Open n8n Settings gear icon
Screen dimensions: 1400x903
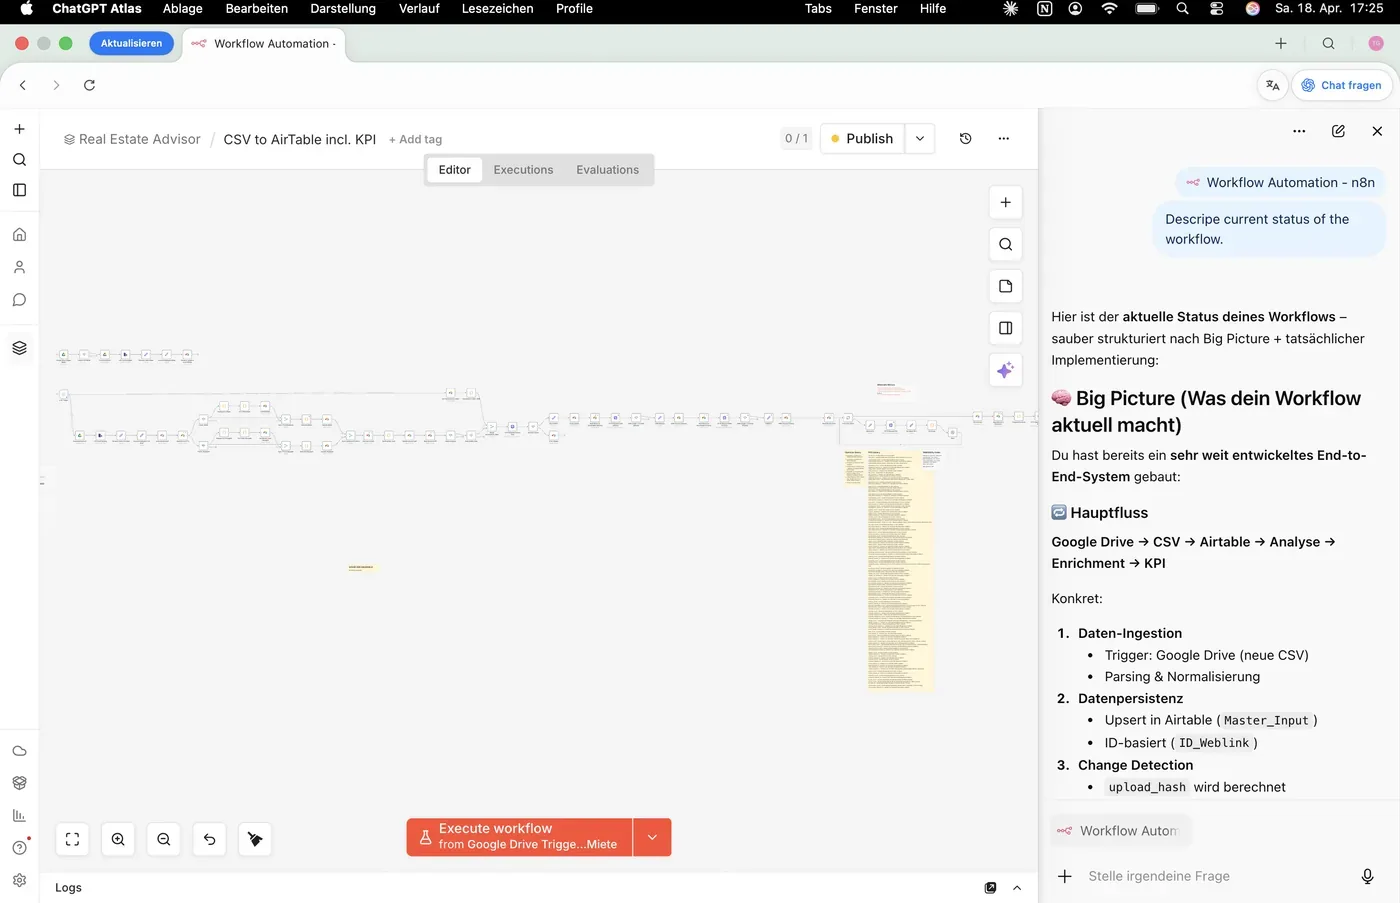pyautogui.click(x=19, y=881)
